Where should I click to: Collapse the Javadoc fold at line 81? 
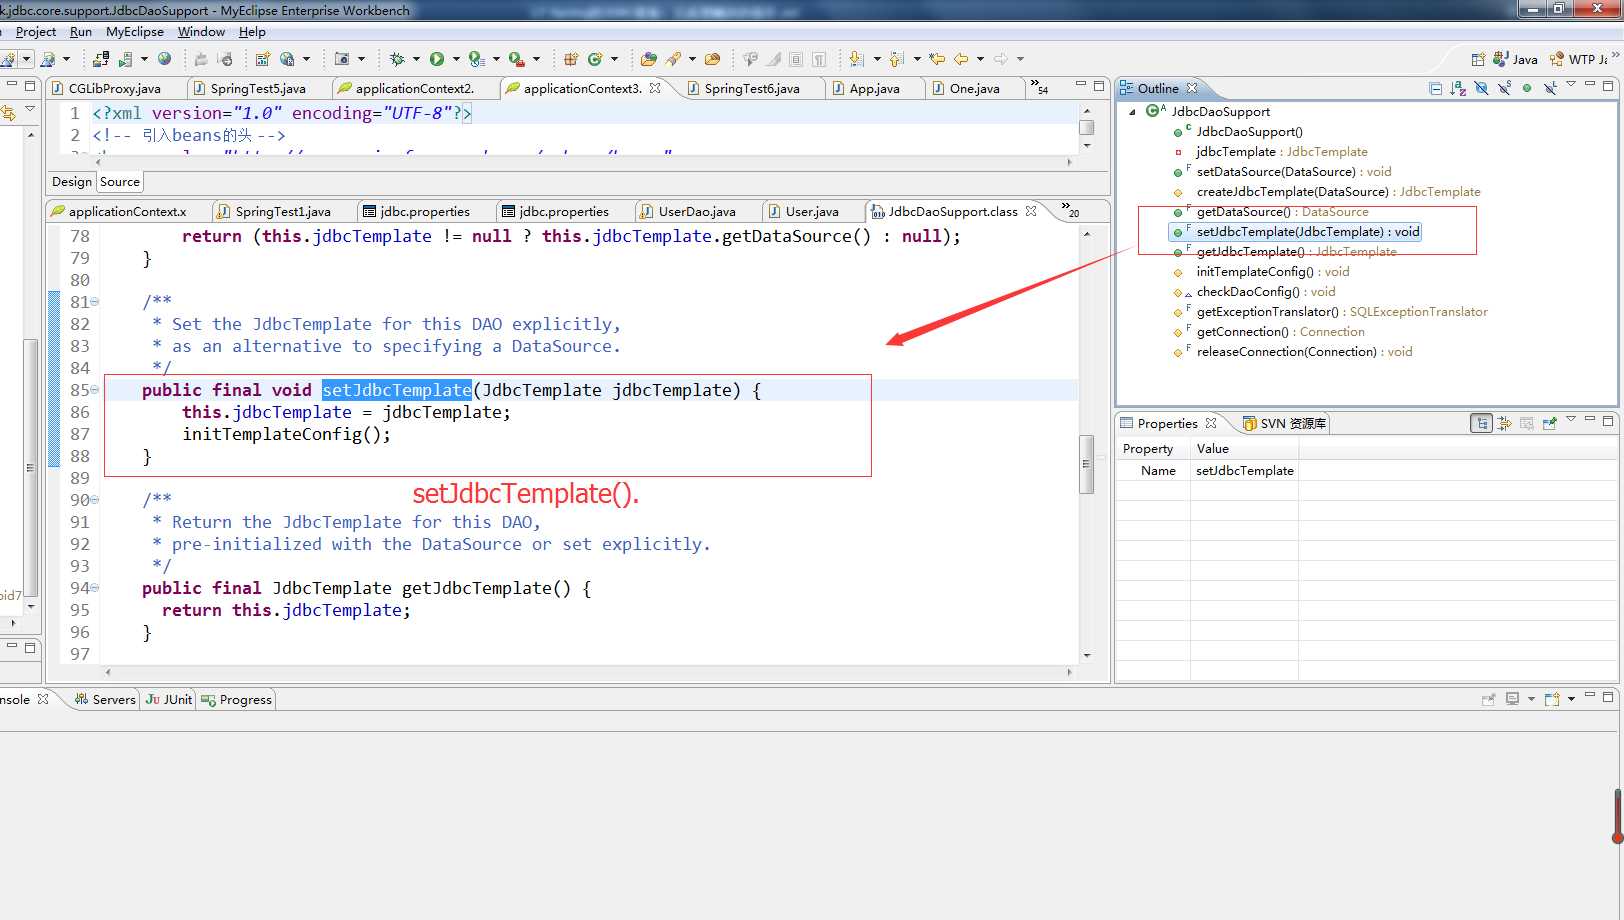click(x=95, y=302)
